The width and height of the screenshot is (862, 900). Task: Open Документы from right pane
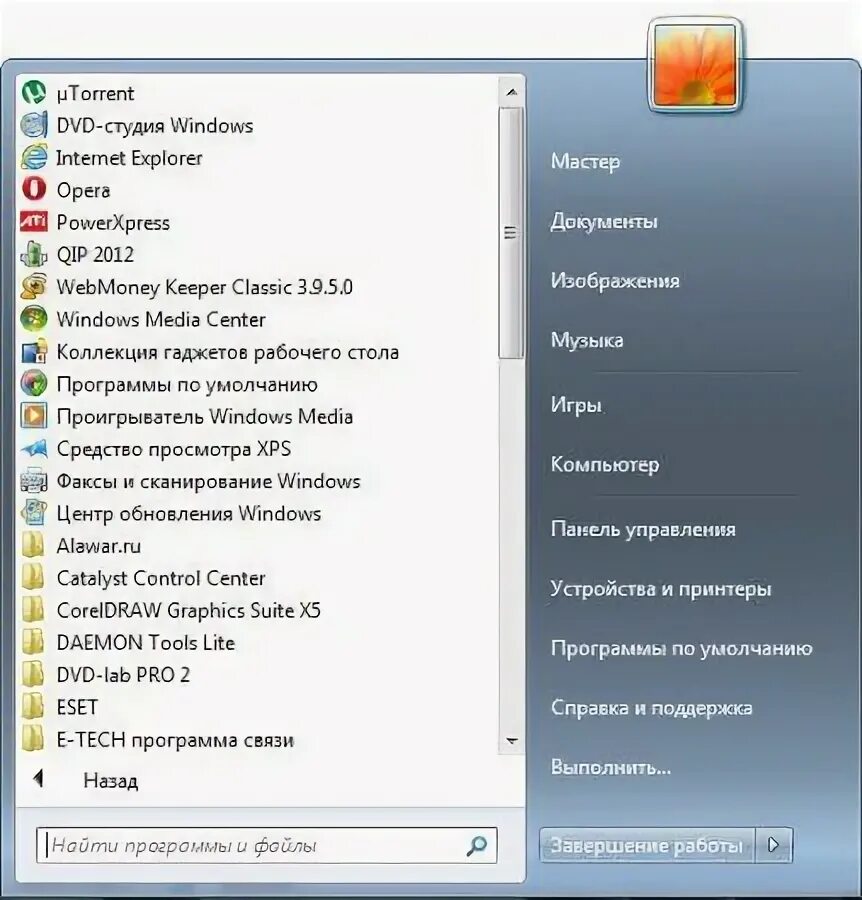[x=604, y=222]
